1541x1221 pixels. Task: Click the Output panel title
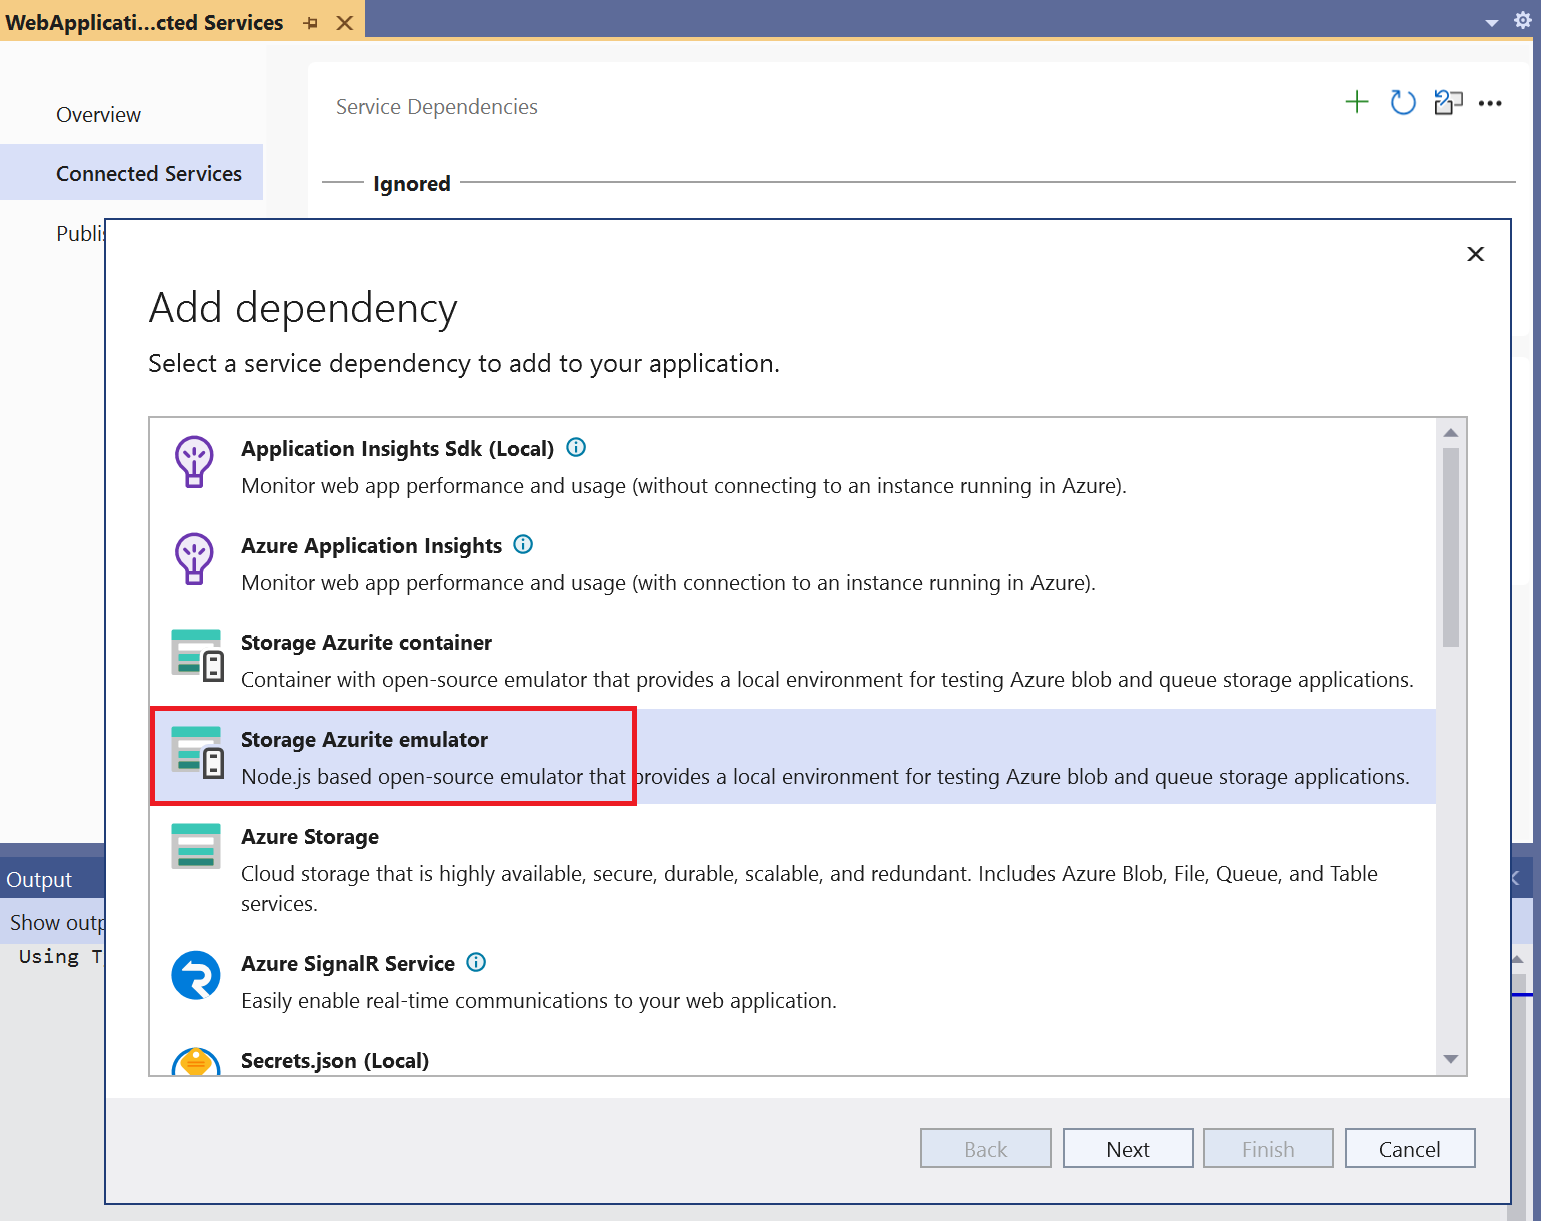coord(39,879)
